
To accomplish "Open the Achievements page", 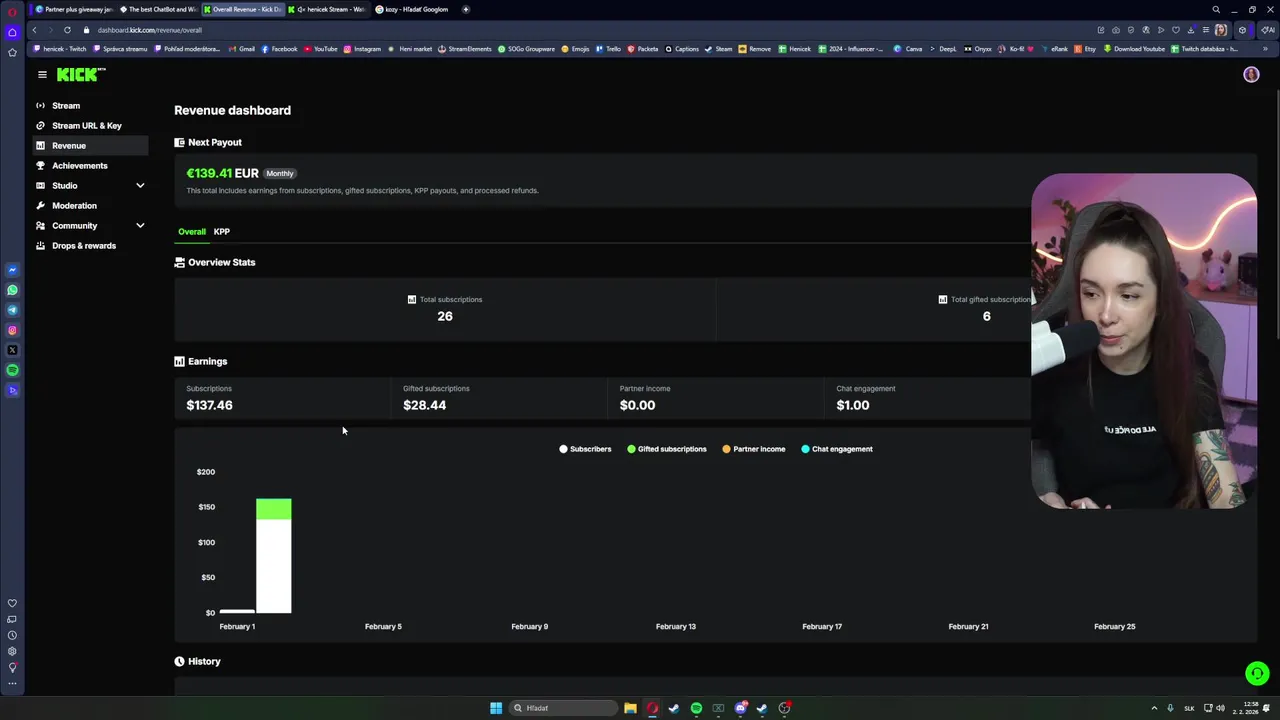I will pyautogui.click(x=79, y=165).
